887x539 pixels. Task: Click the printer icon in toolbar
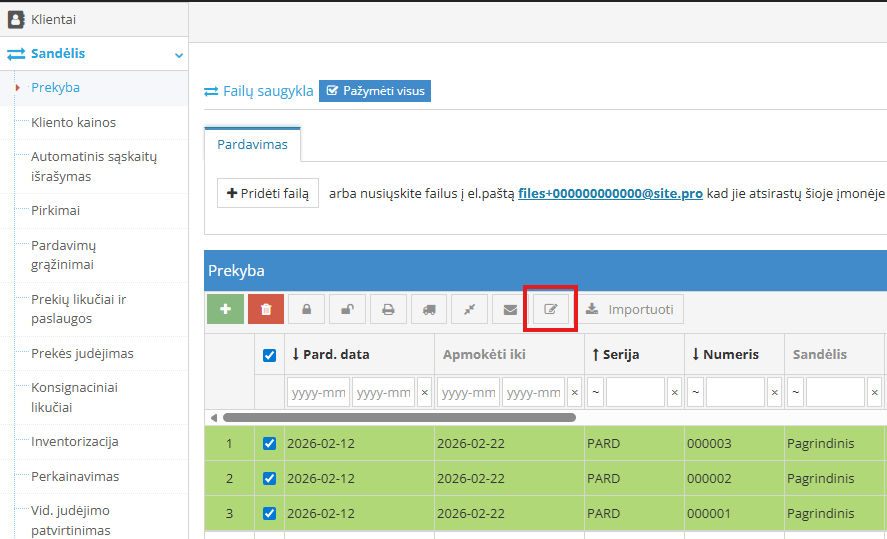point(388,310)
